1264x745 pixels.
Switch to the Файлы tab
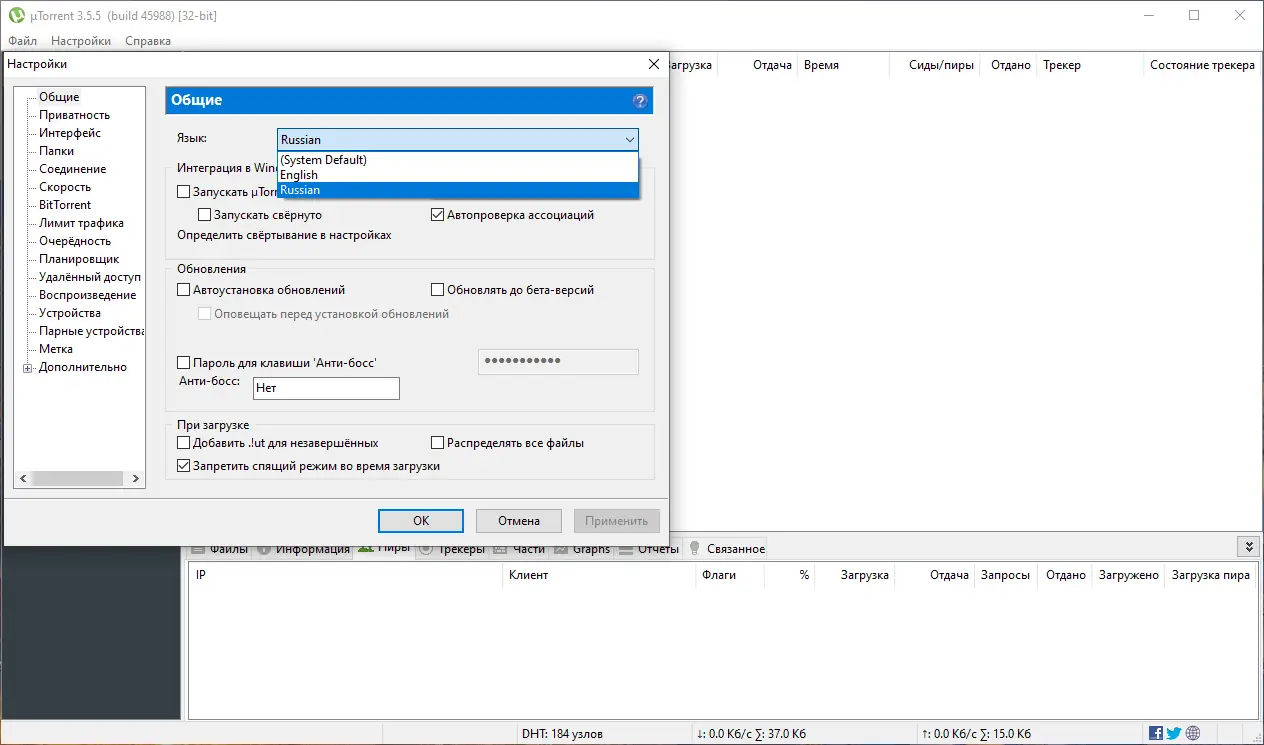coord(219,549)
